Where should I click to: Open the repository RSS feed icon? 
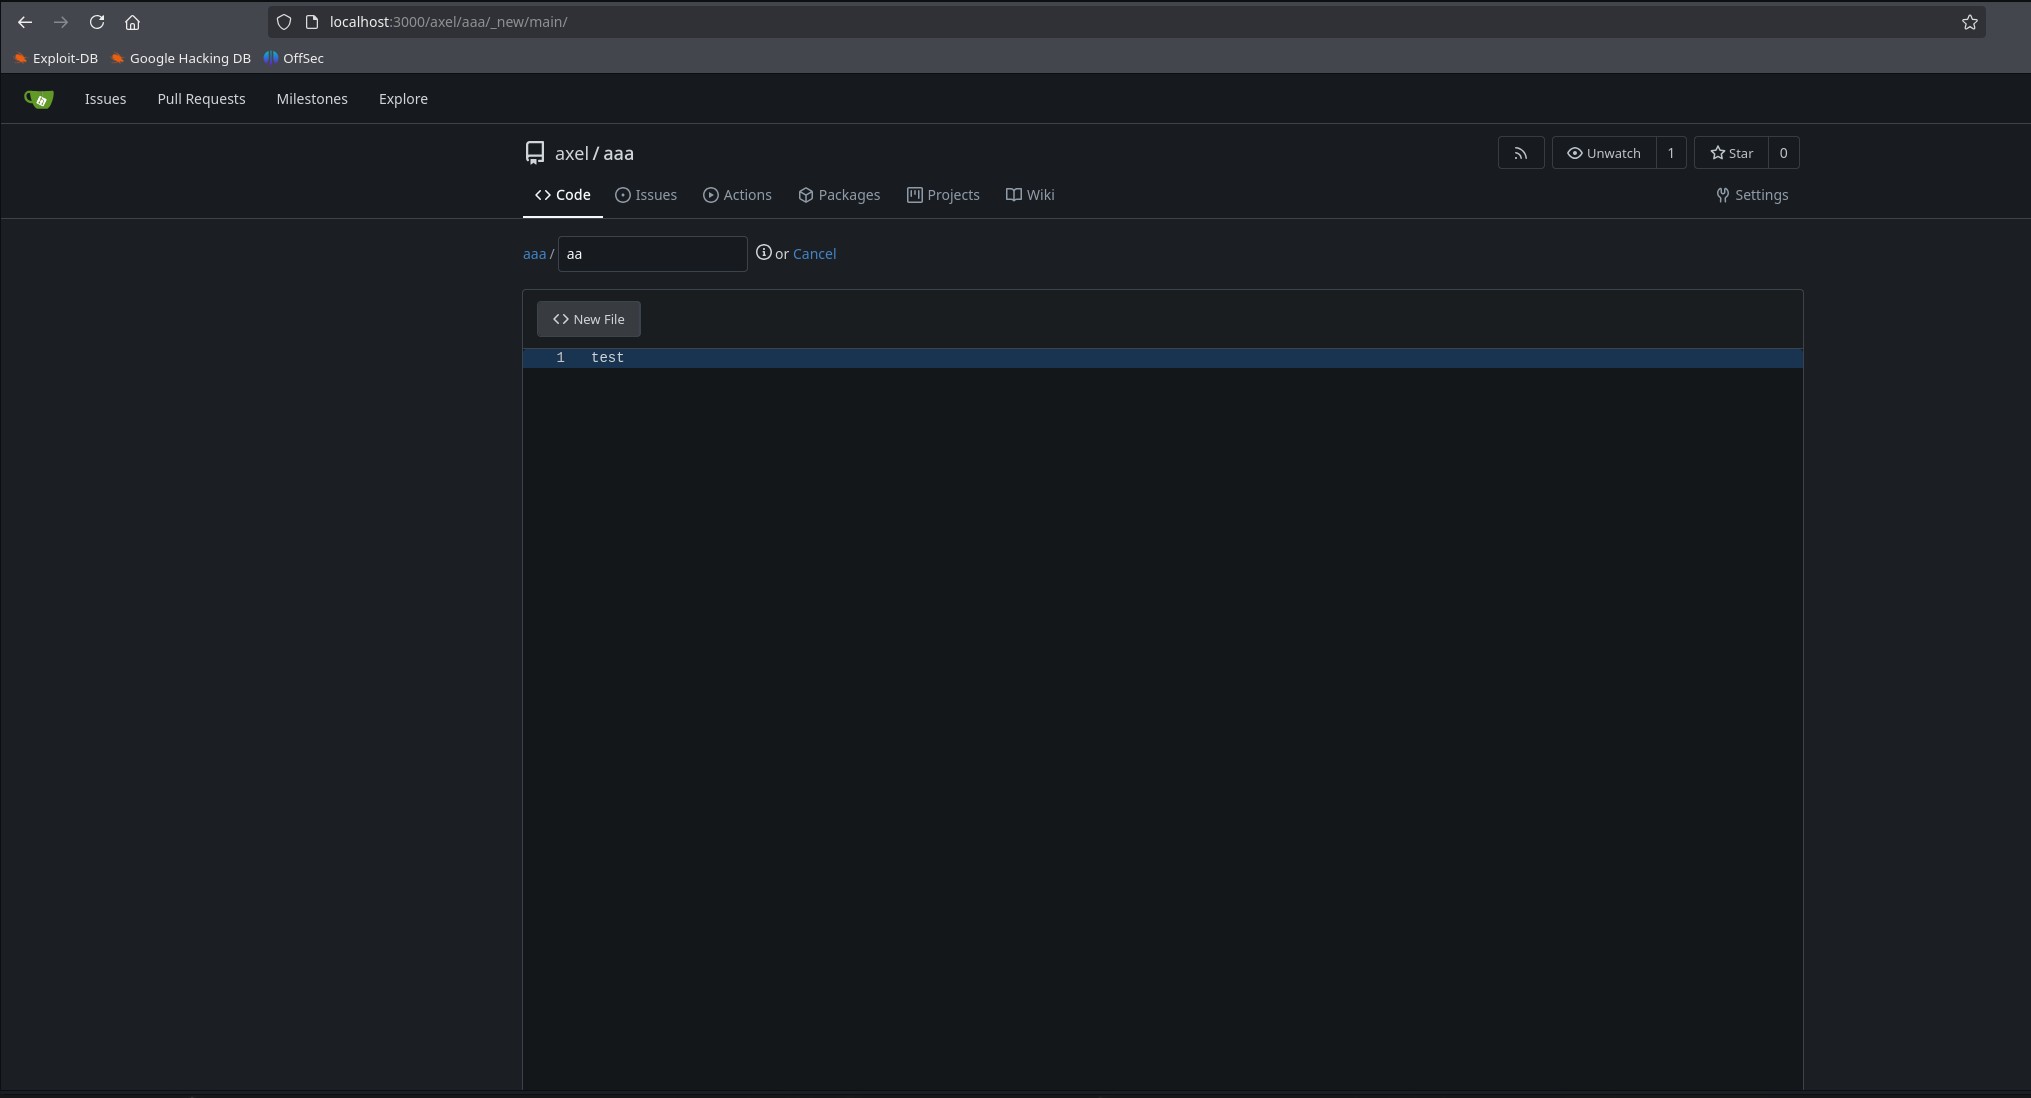coord(1520,153)
